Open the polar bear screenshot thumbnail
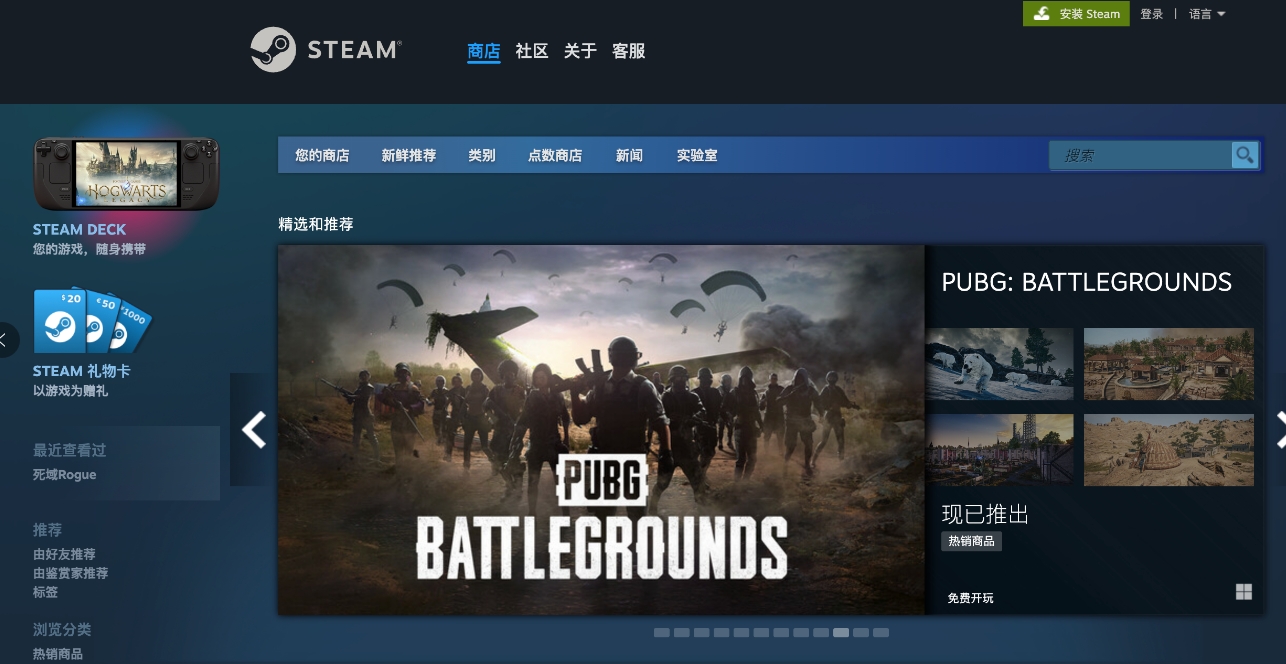 click(999, 364)
